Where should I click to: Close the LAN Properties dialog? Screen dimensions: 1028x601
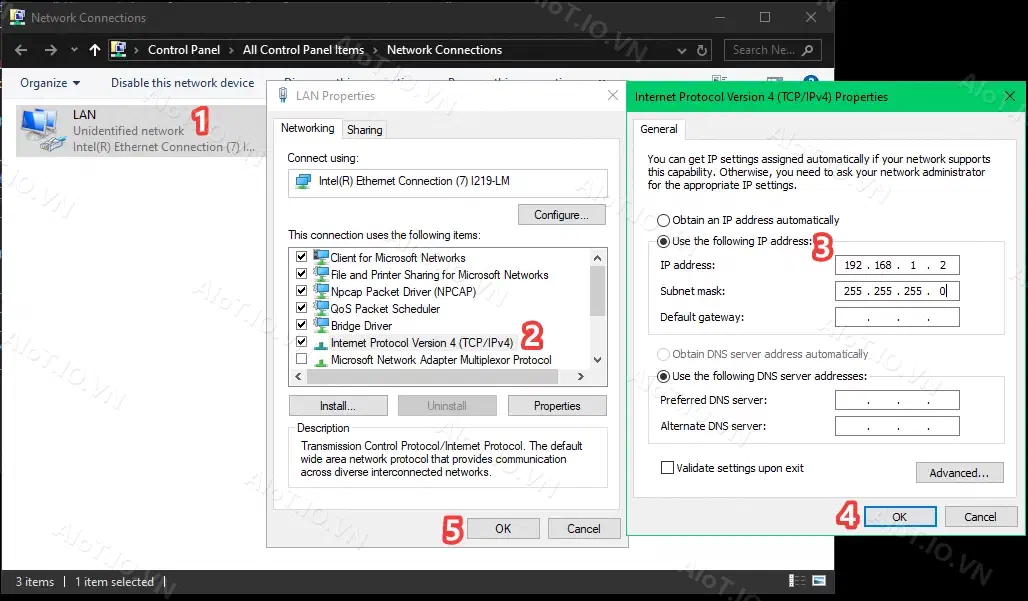(613, 95)
